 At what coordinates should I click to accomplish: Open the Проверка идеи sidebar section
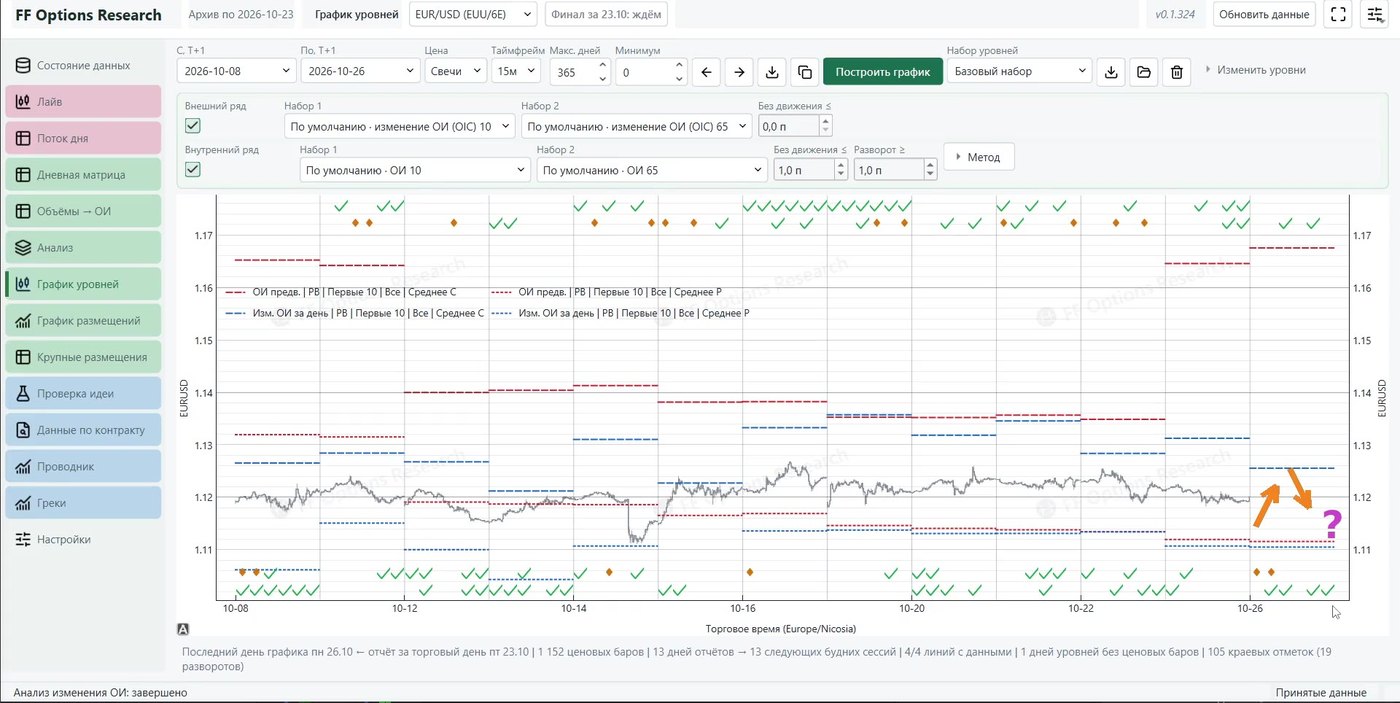tap(83, 393)
